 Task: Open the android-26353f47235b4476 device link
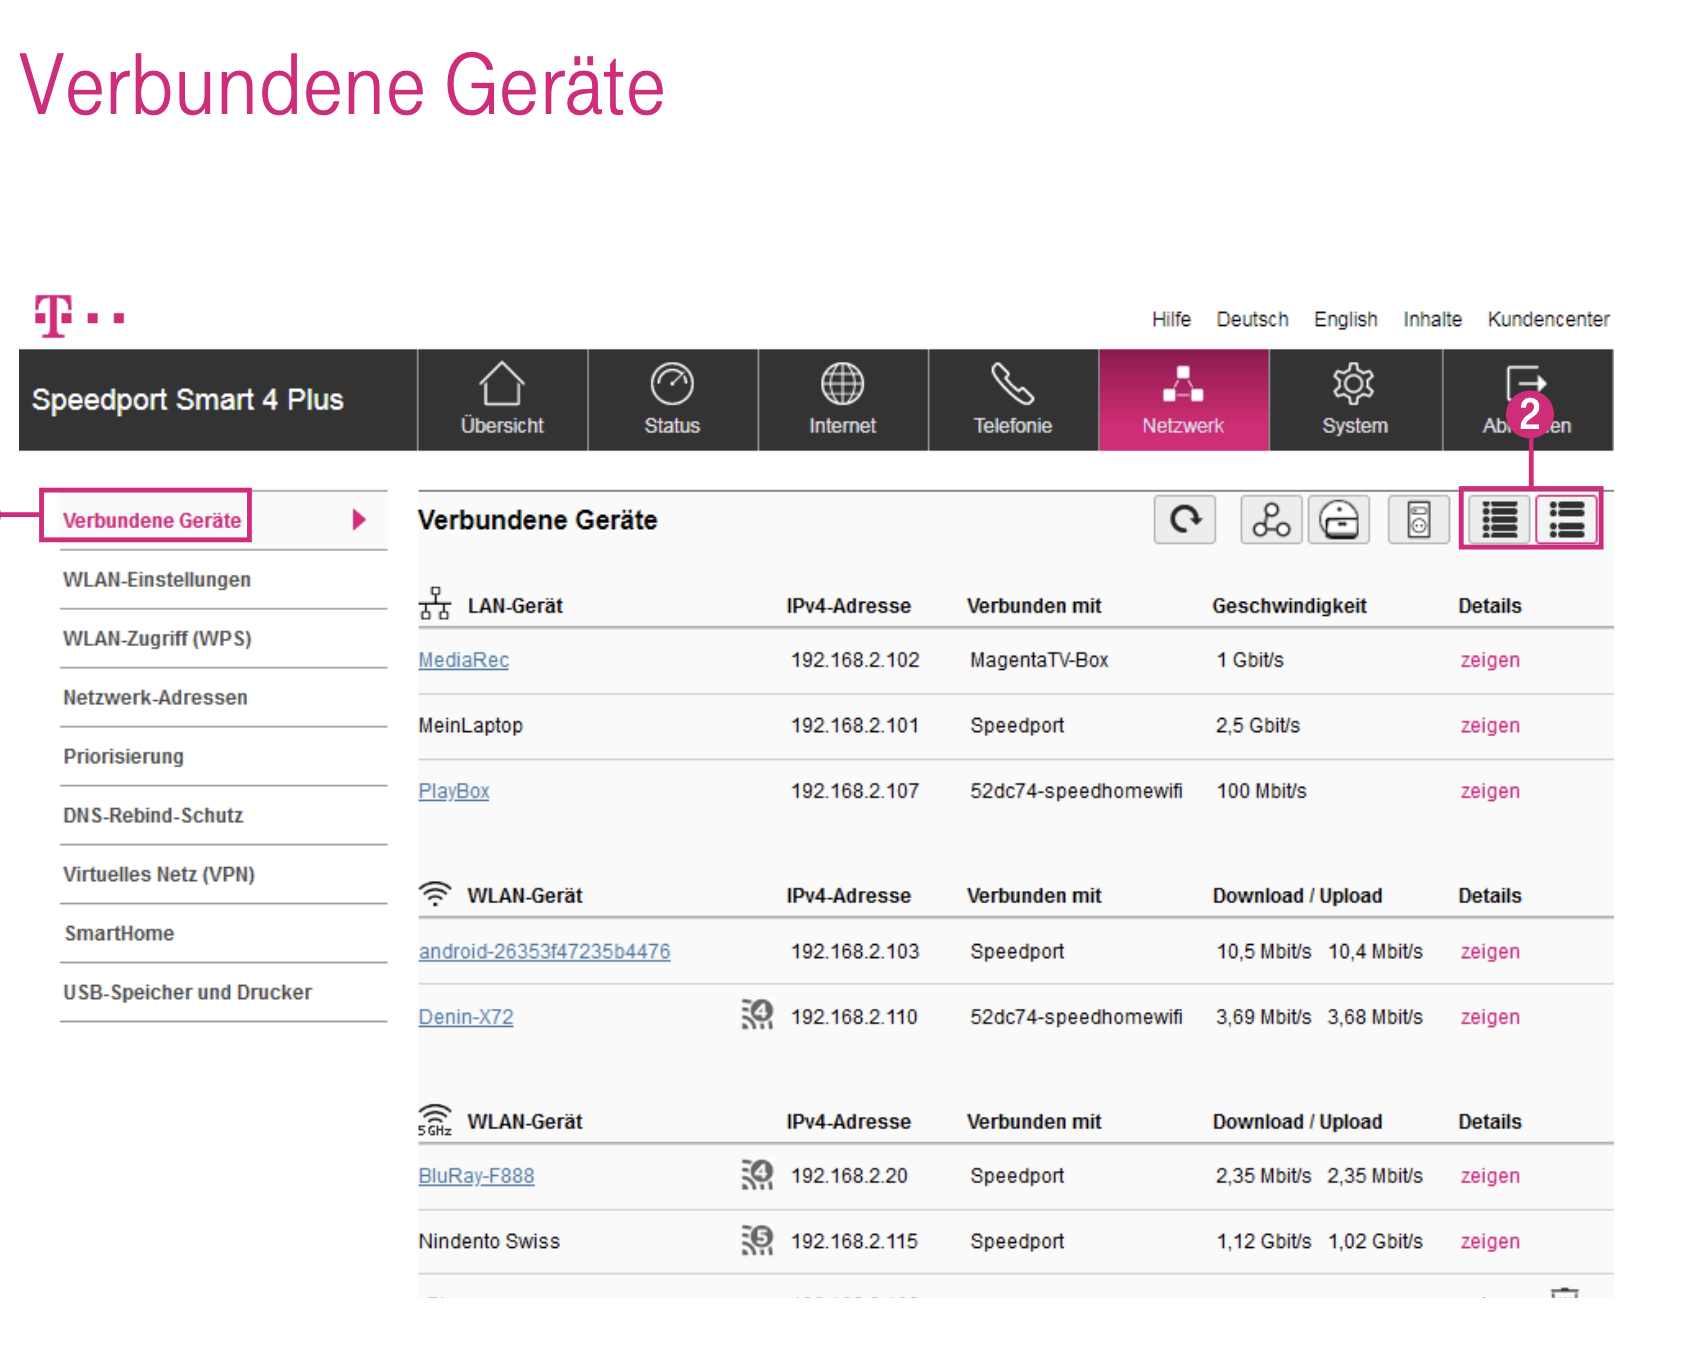pyautogui.click(x=544, y=951)
